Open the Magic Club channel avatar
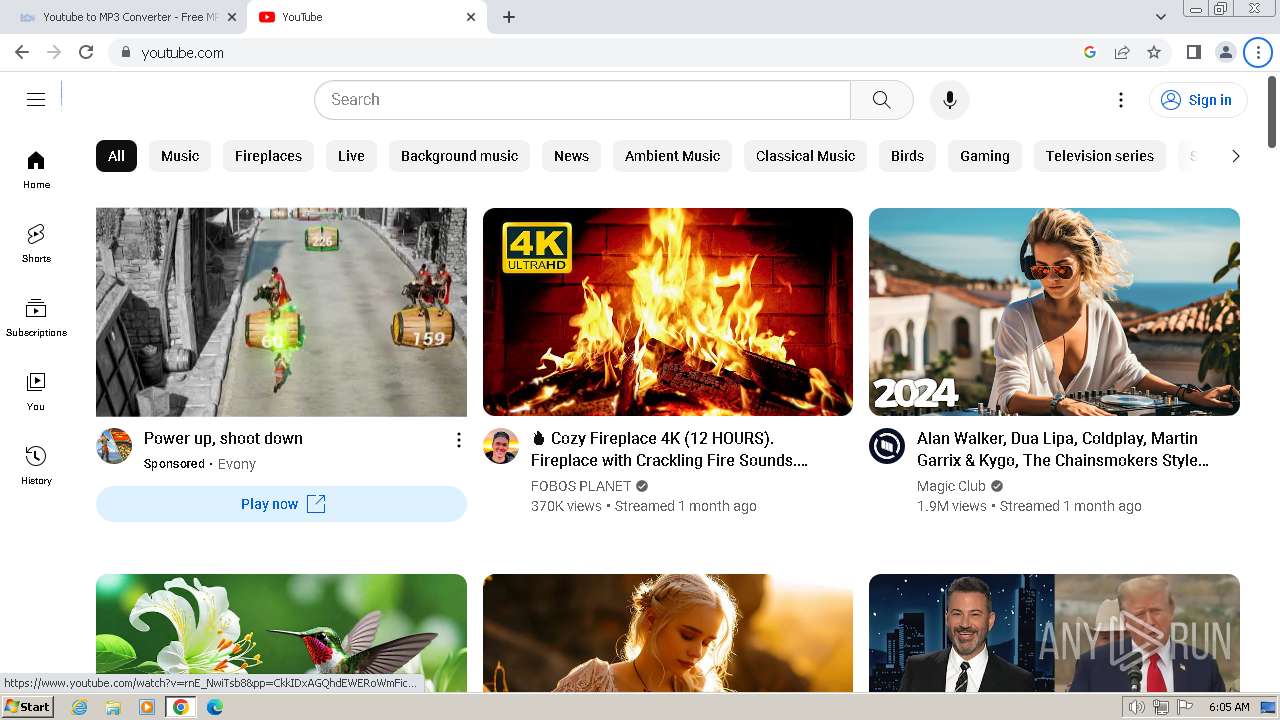Screen dimensions: 1280x720 tap(887, 446)
